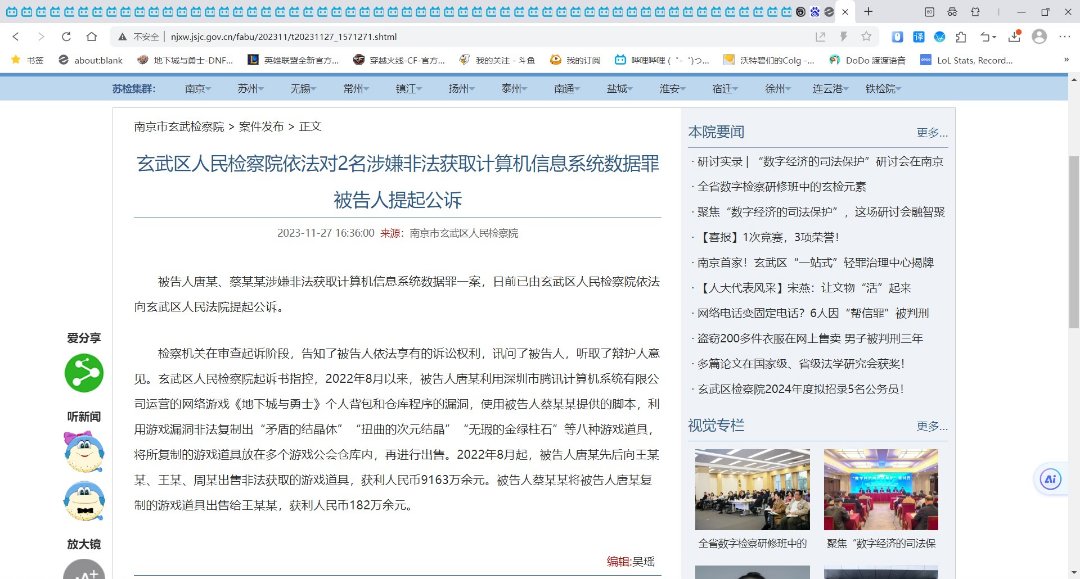
Task: Click the round blue extension icon
Action: pyautogui.click(x=939, y=36)
